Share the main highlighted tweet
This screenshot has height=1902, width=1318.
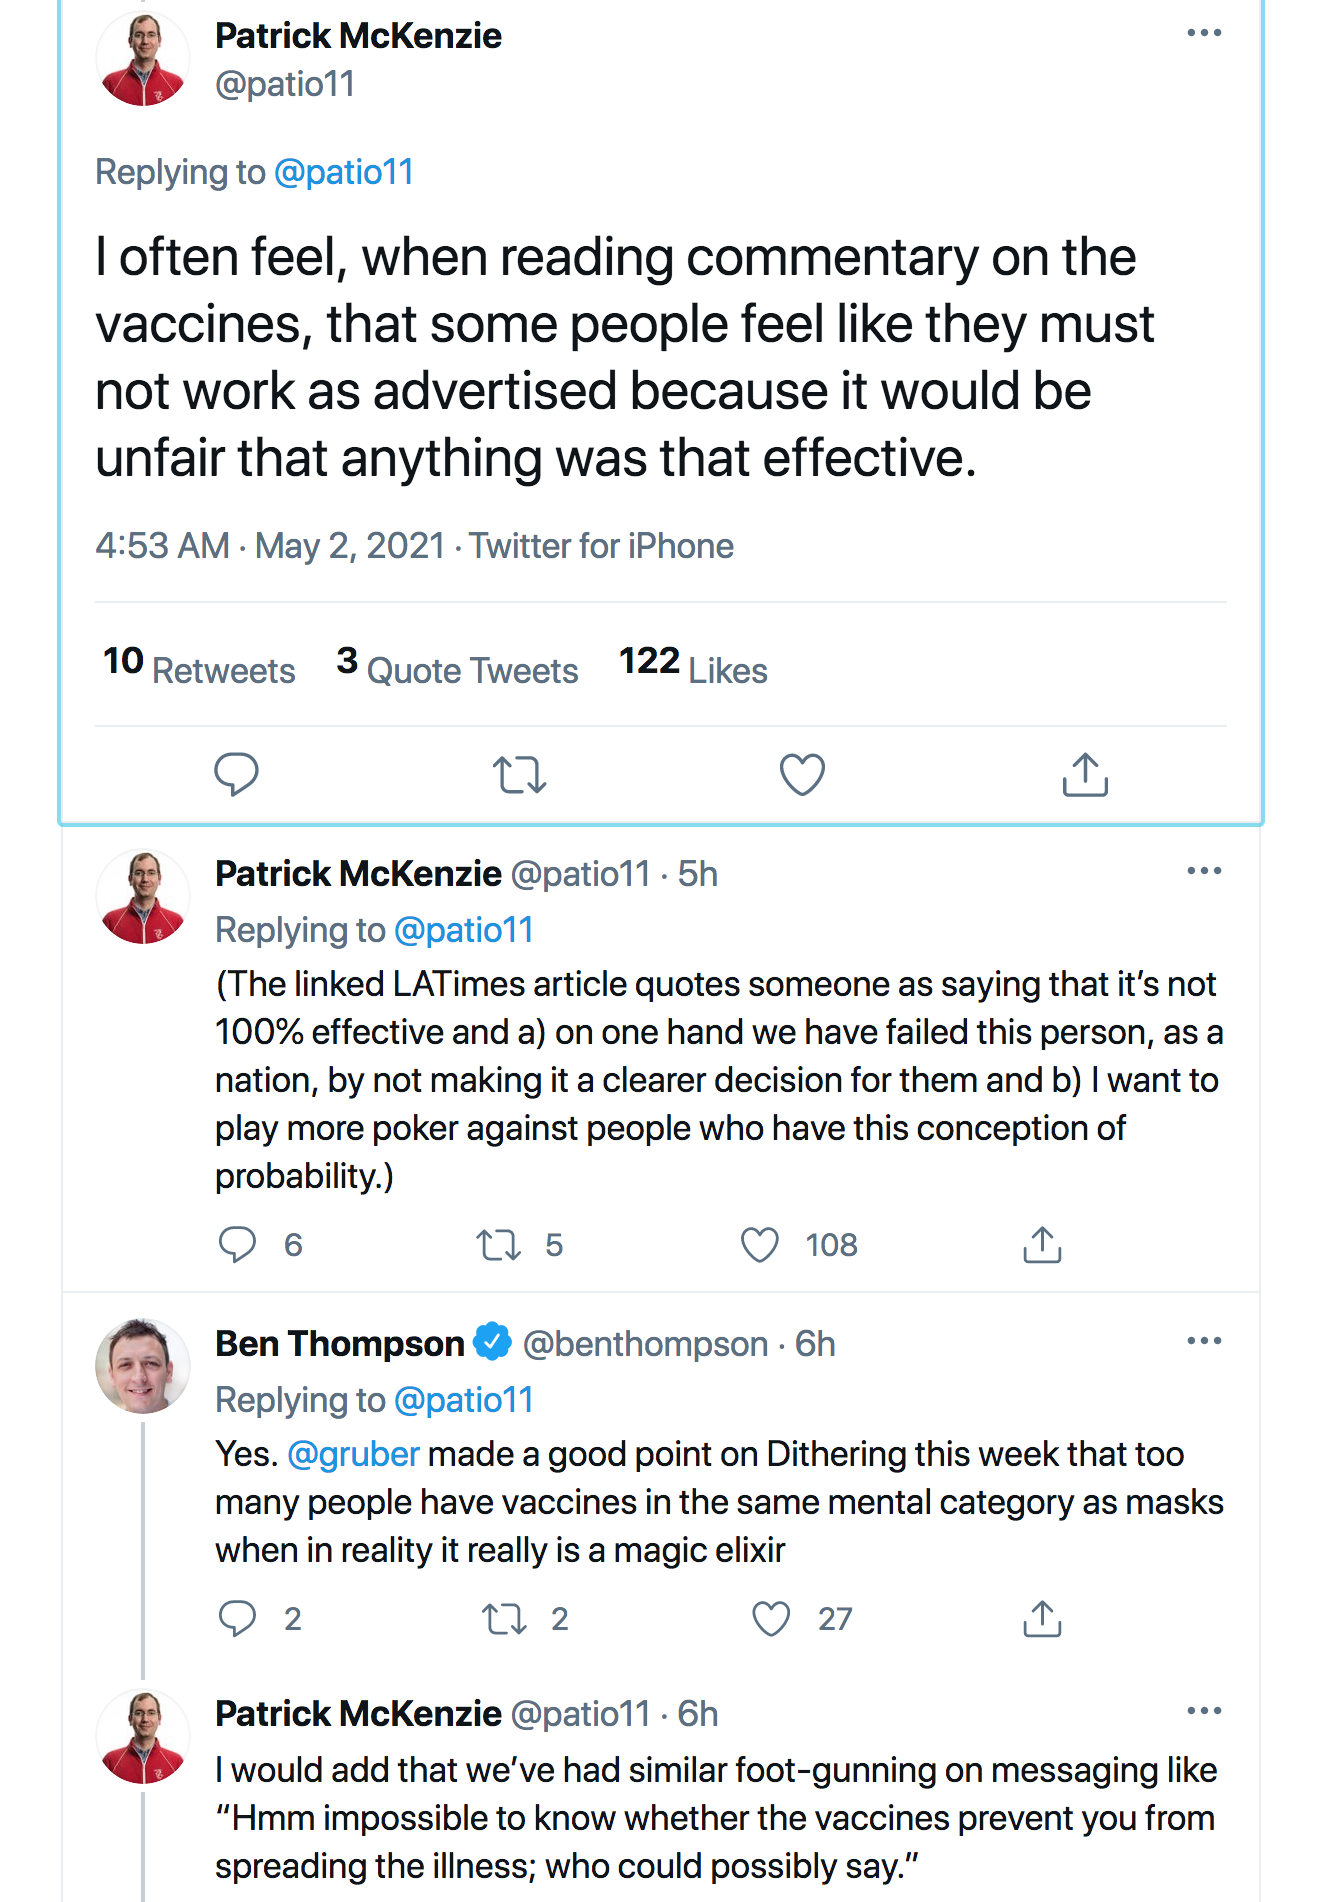click(x=1085, y=774)
